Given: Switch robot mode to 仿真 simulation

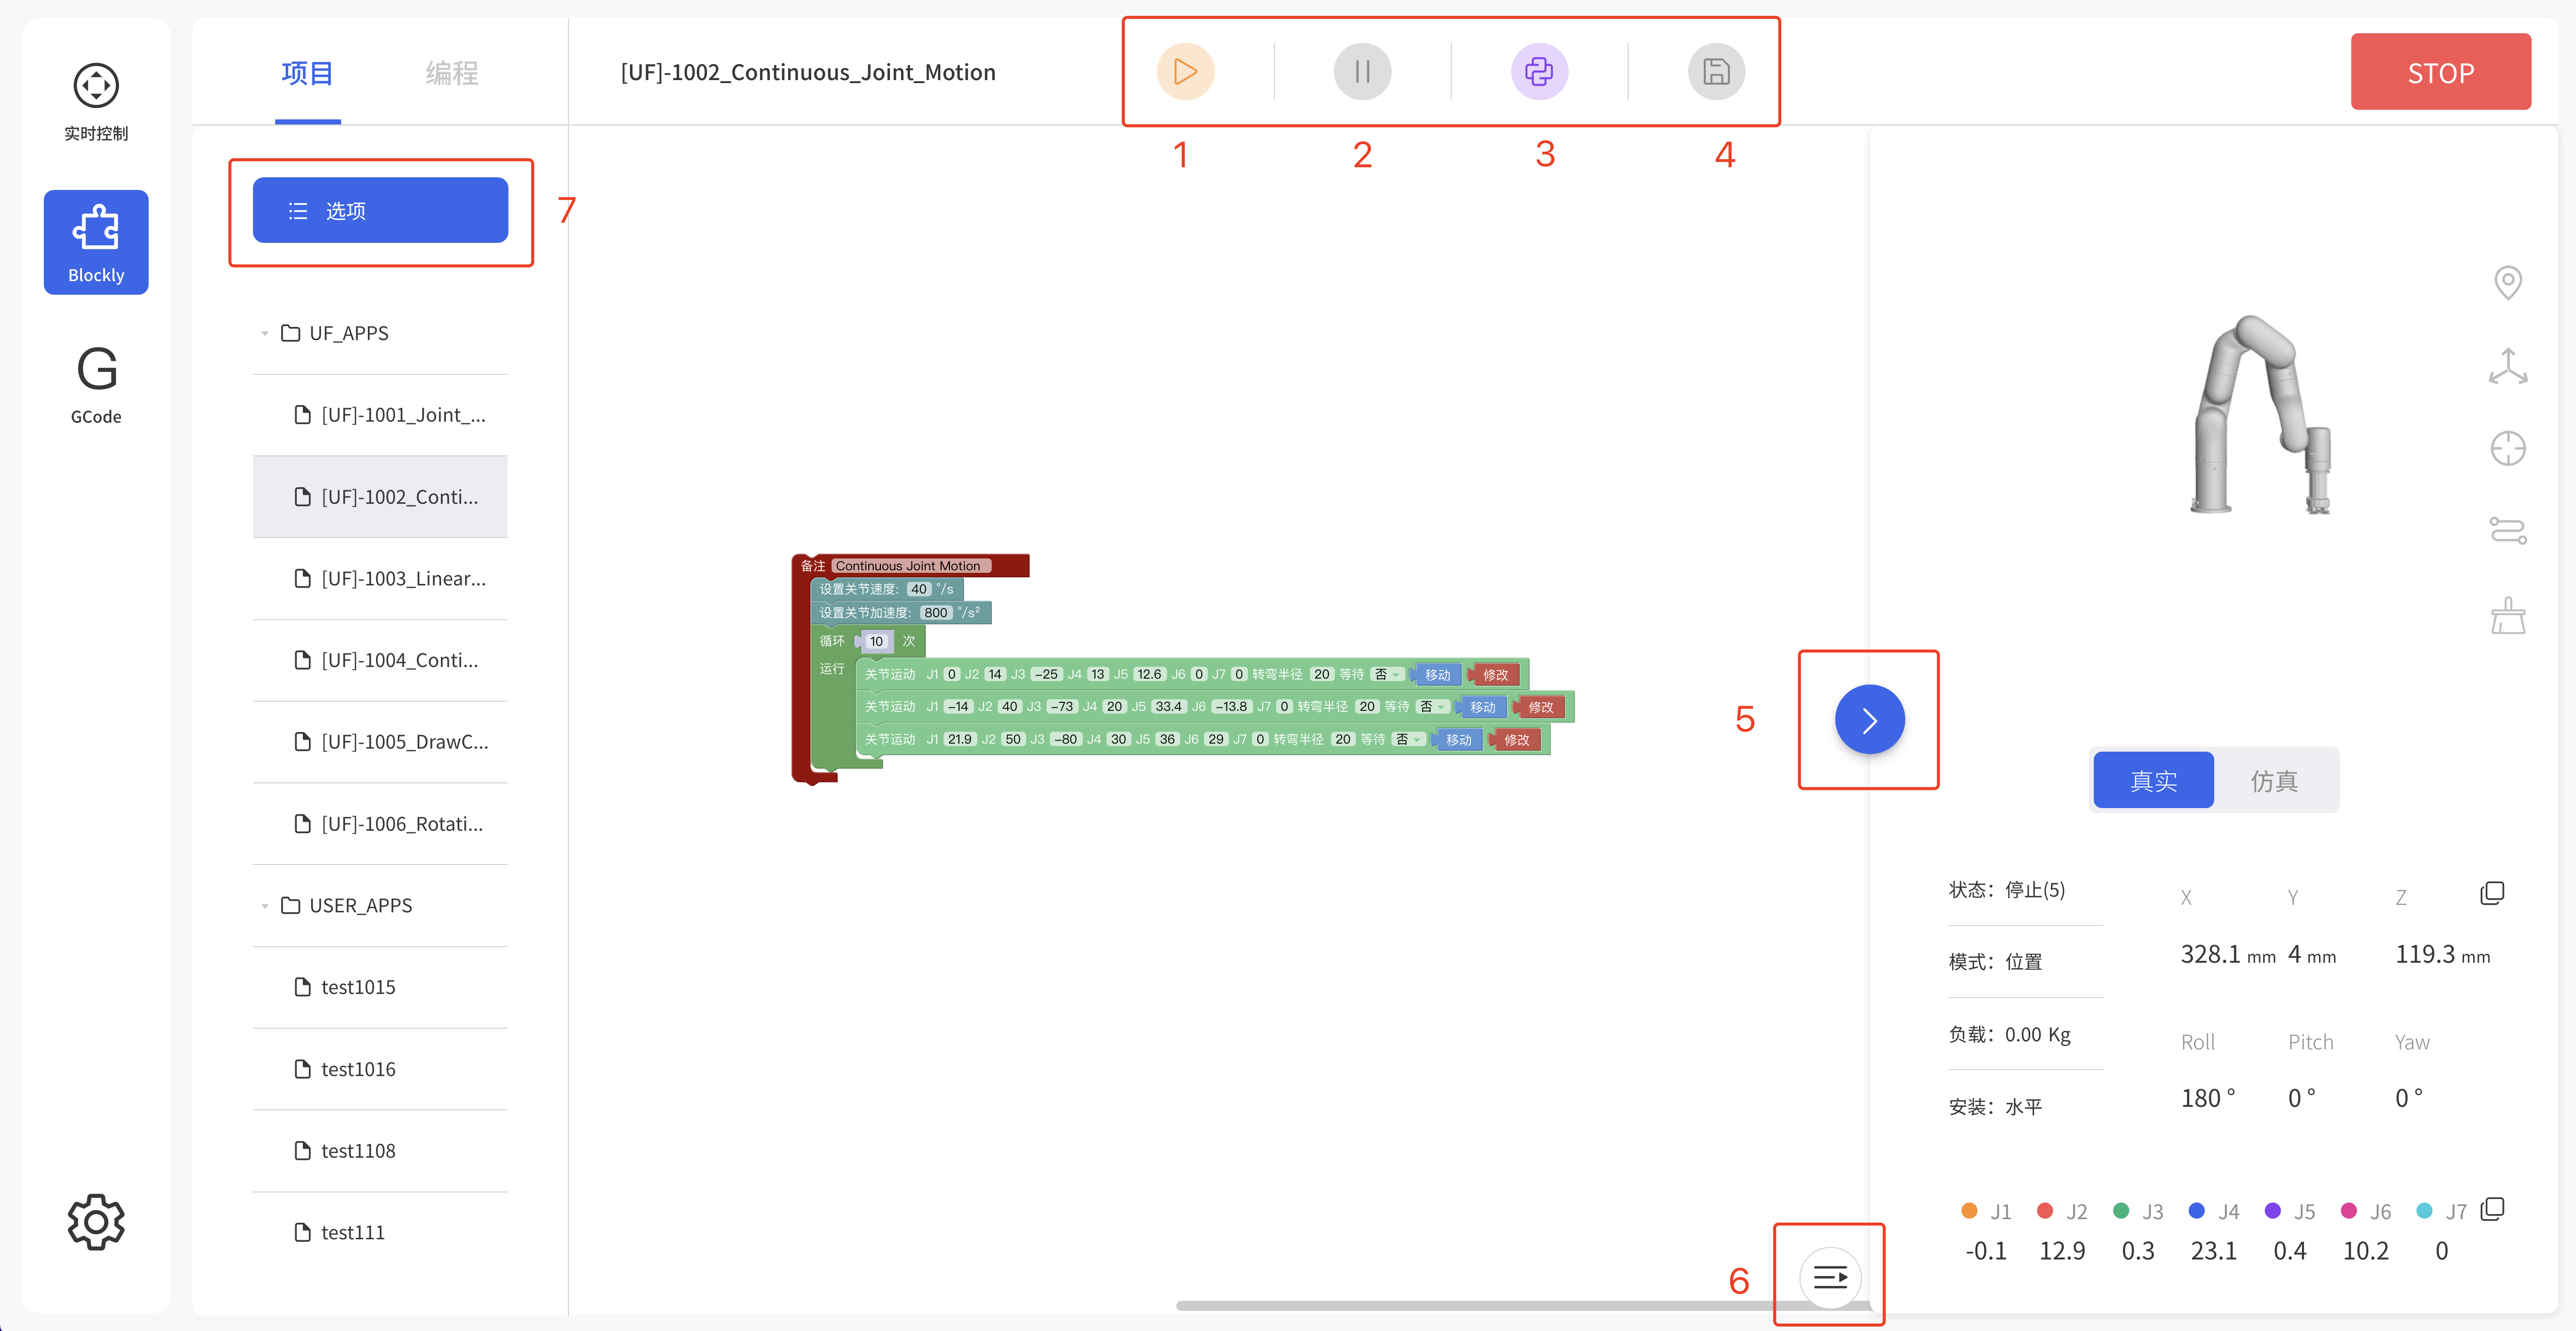Looking at the screenshot, I should (2274, 781).
